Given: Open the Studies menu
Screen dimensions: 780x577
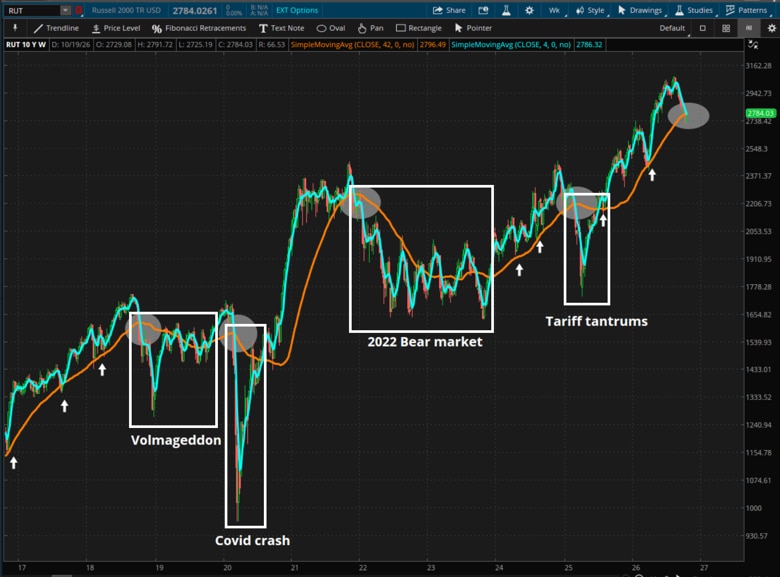Looking at the screenshot, I should [x=694, y=10].
